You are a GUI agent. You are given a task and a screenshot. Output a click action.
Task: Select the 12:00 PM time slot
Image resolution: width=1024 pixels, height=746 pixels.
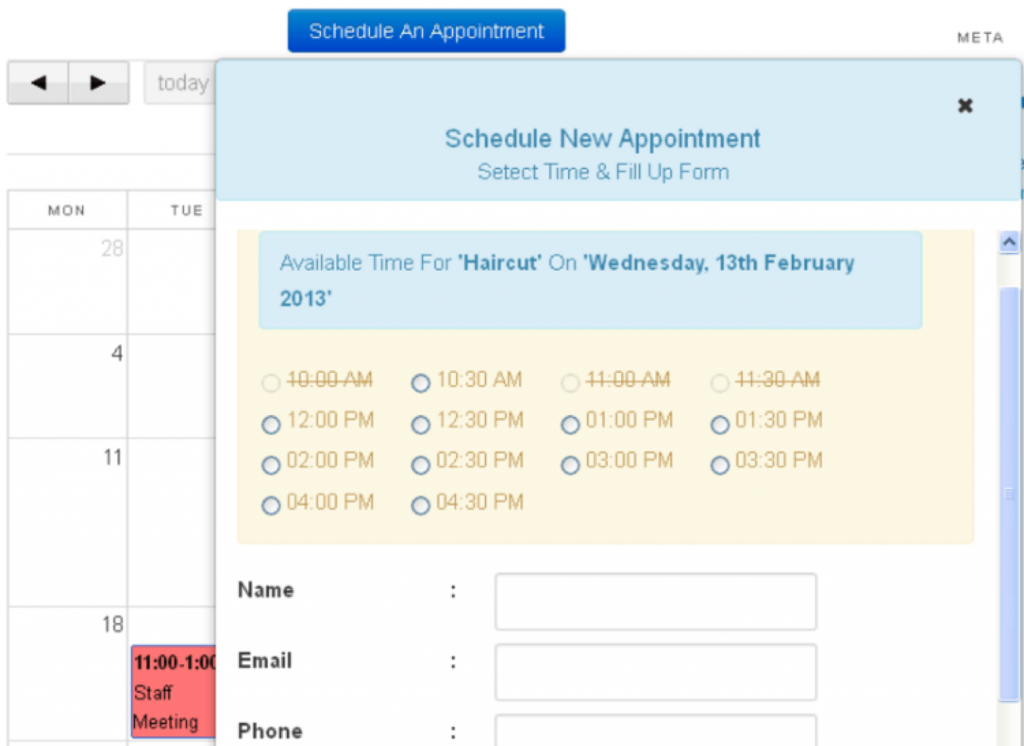click(271, 425)
